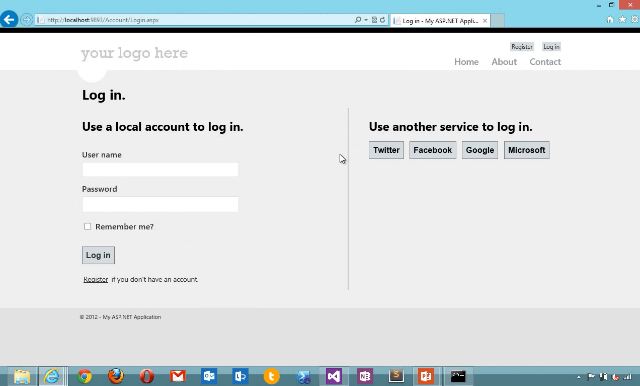Focus the Password field
Image resolution: width=640 pixels, height=386 pixels.
[160, 204]
